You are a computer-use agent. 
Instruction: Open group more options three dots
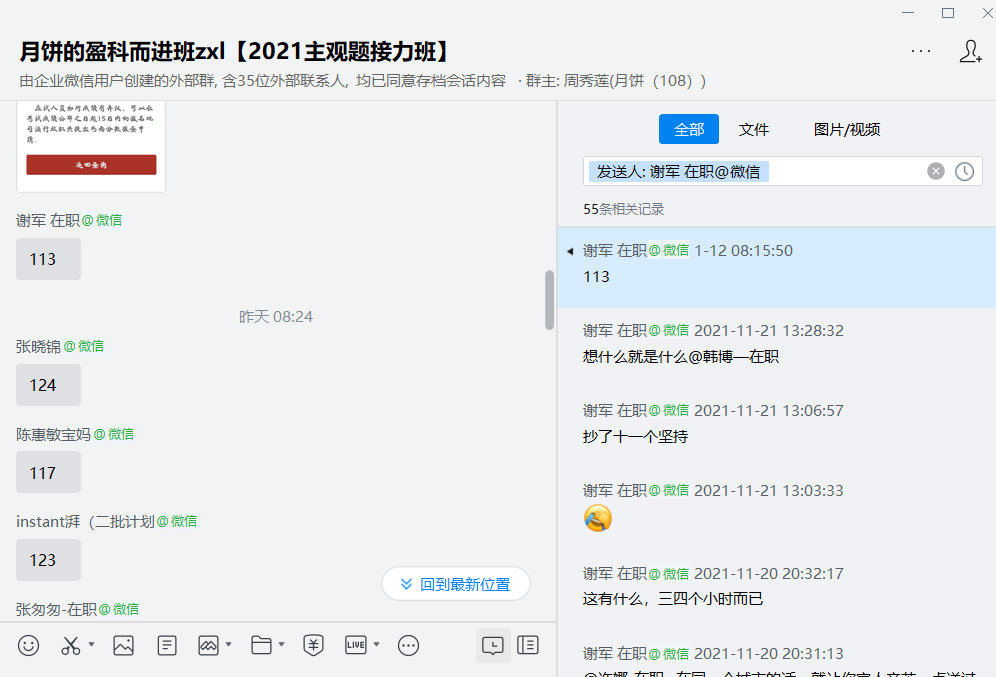(920, 51)
